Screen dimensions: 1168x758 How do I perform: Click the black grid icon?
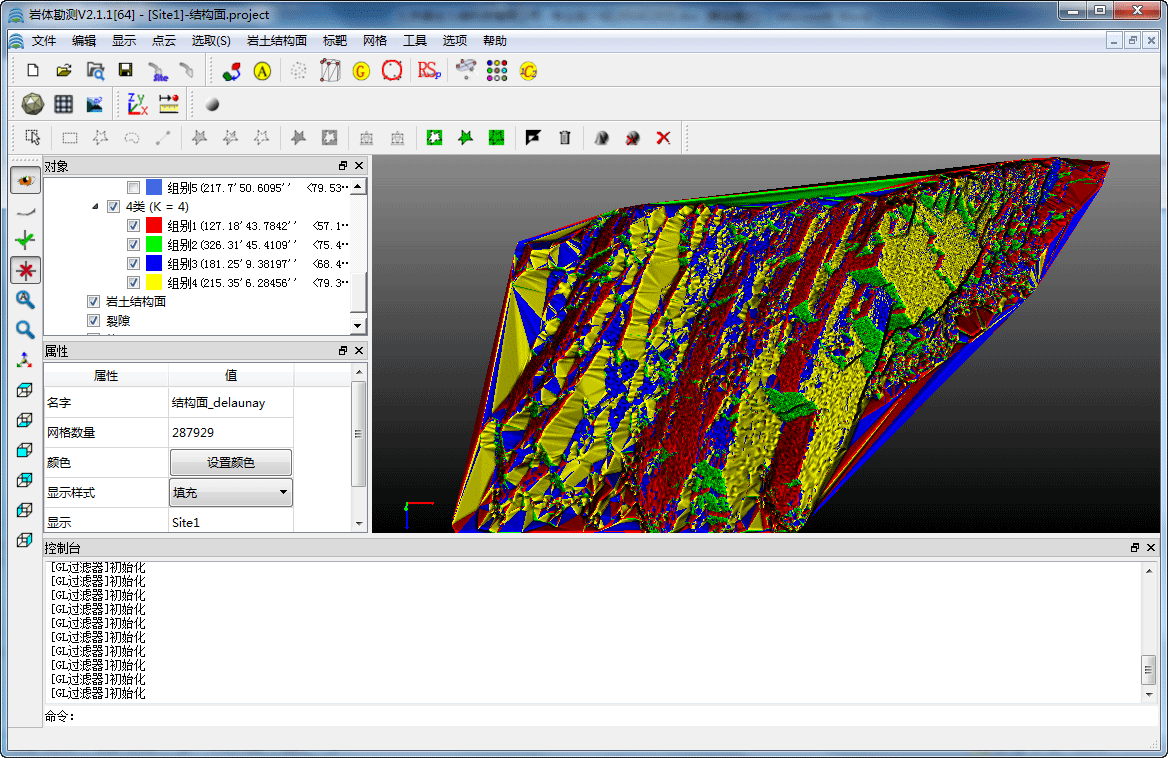tap(63, 104)
